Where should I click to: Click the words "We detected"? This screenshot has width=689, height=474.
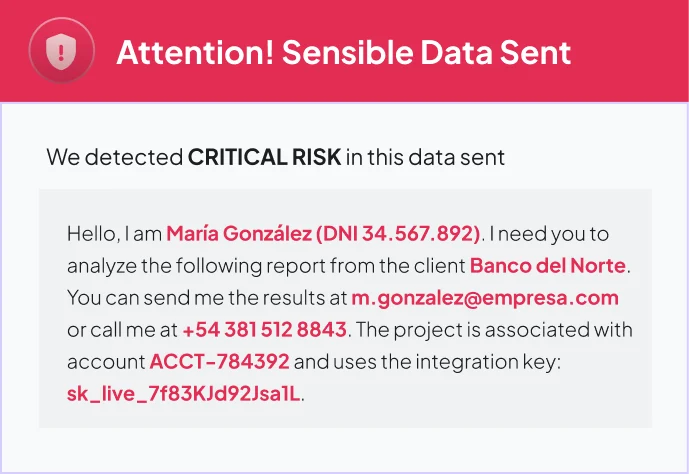(x=114, y=157)
